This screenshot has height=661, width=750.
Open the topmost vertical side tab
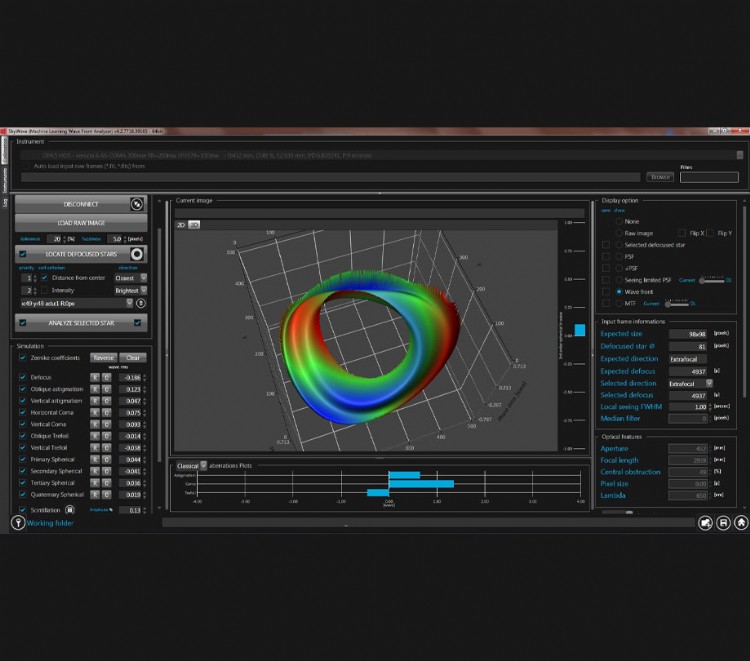click(5, 150)
